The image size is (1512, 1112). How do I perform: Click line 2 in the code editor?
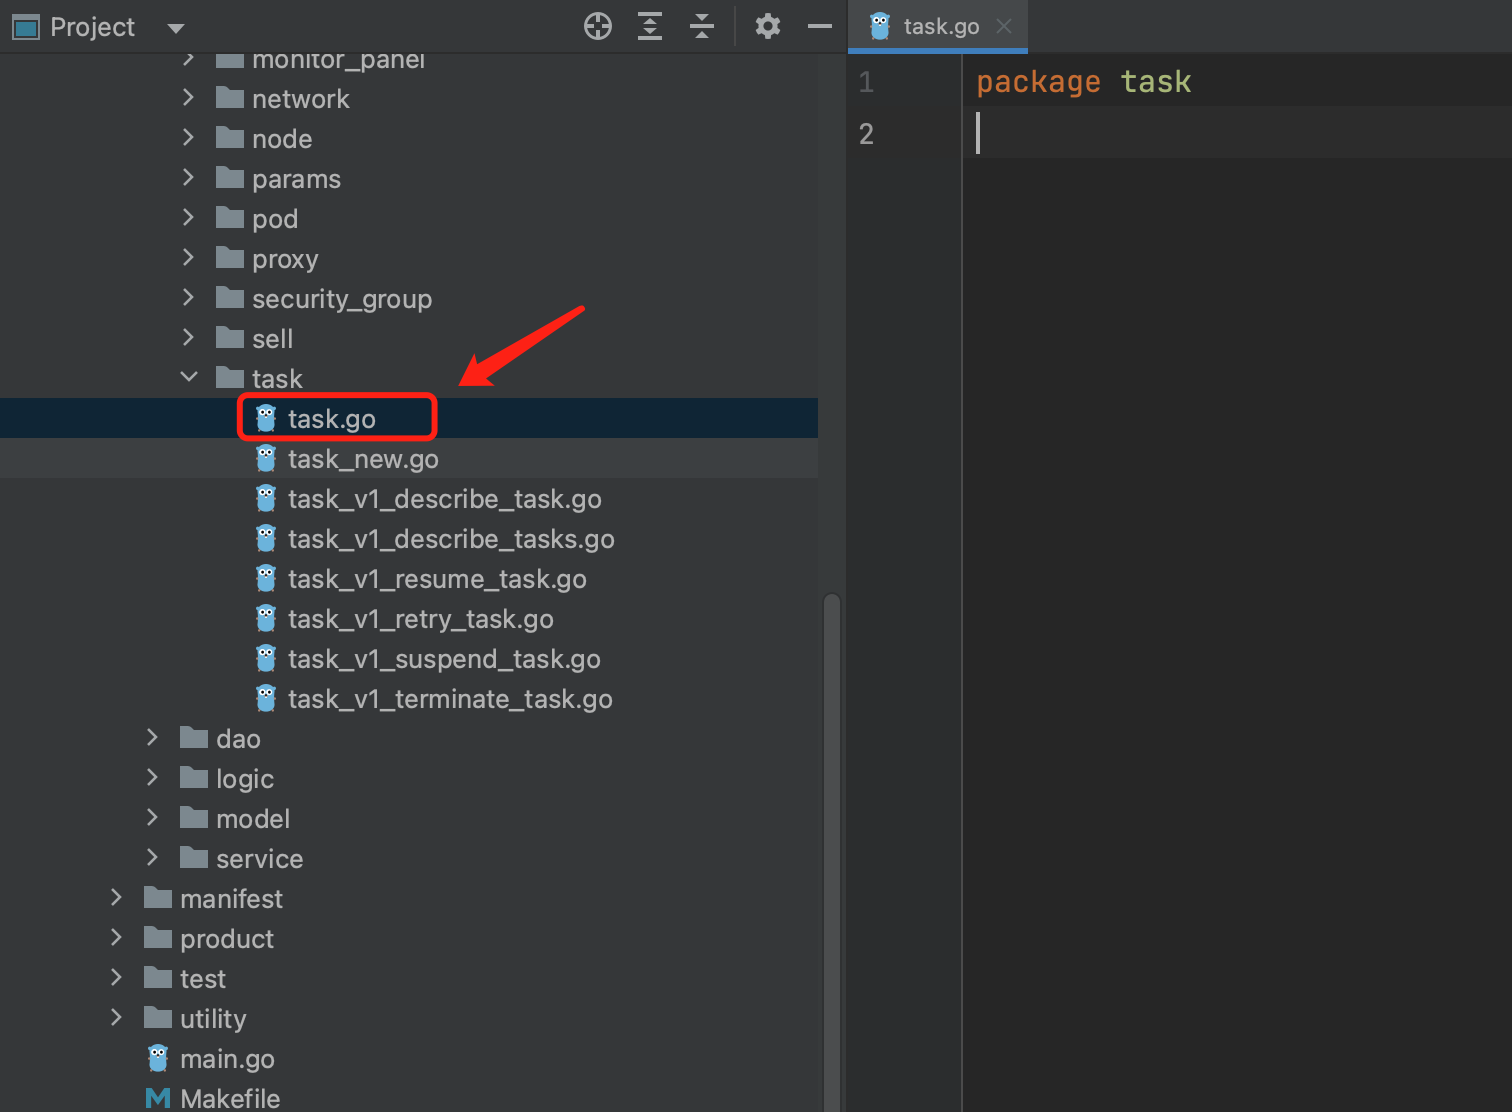[x=1200, y=133]
